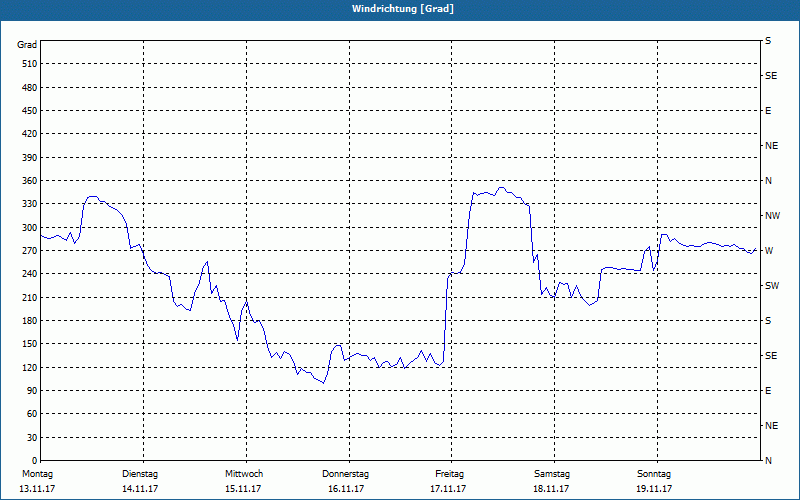The height and width of the screenshot is (500, 800).
Task: Click the Donnerstag day label
Action: point(345,474)
